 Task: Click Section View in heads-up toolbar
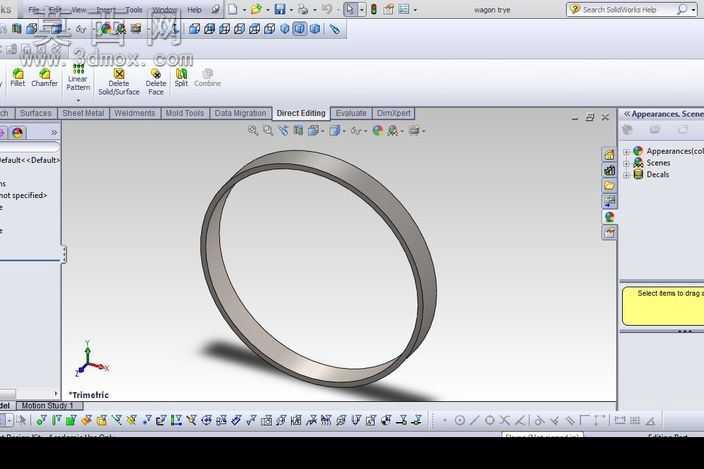tap(298, 131)
